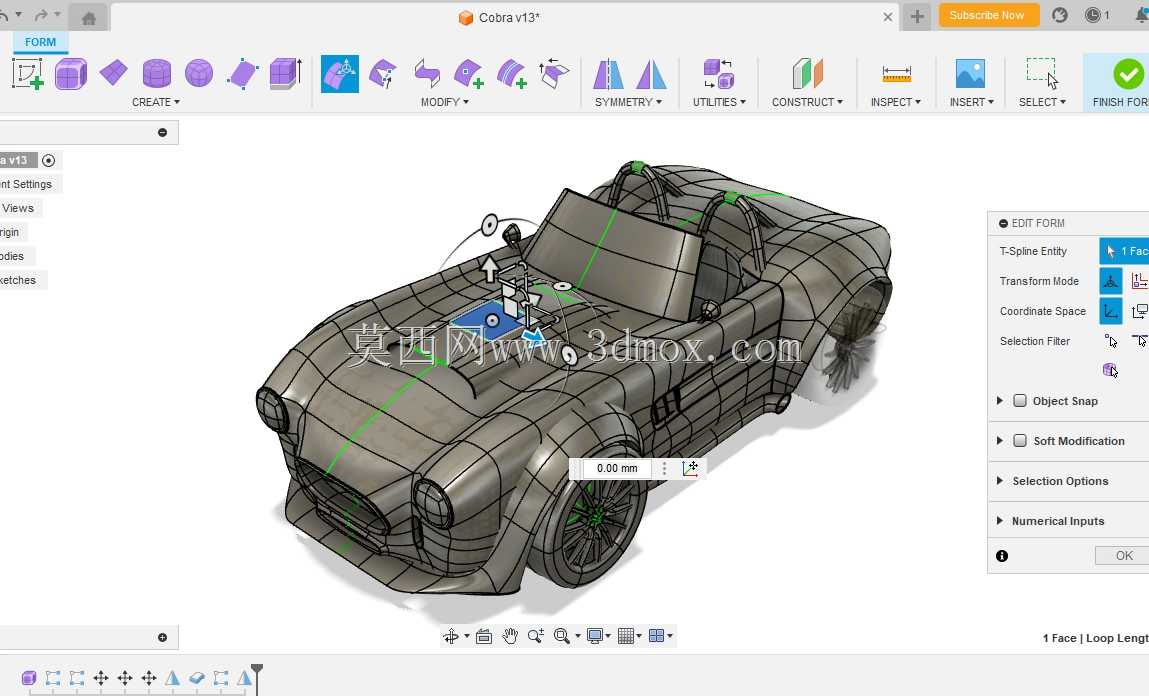This screenshot has width=1149, height=696.
Task: Open the INSERT dropdown menu
Action: tap(972, 102)
